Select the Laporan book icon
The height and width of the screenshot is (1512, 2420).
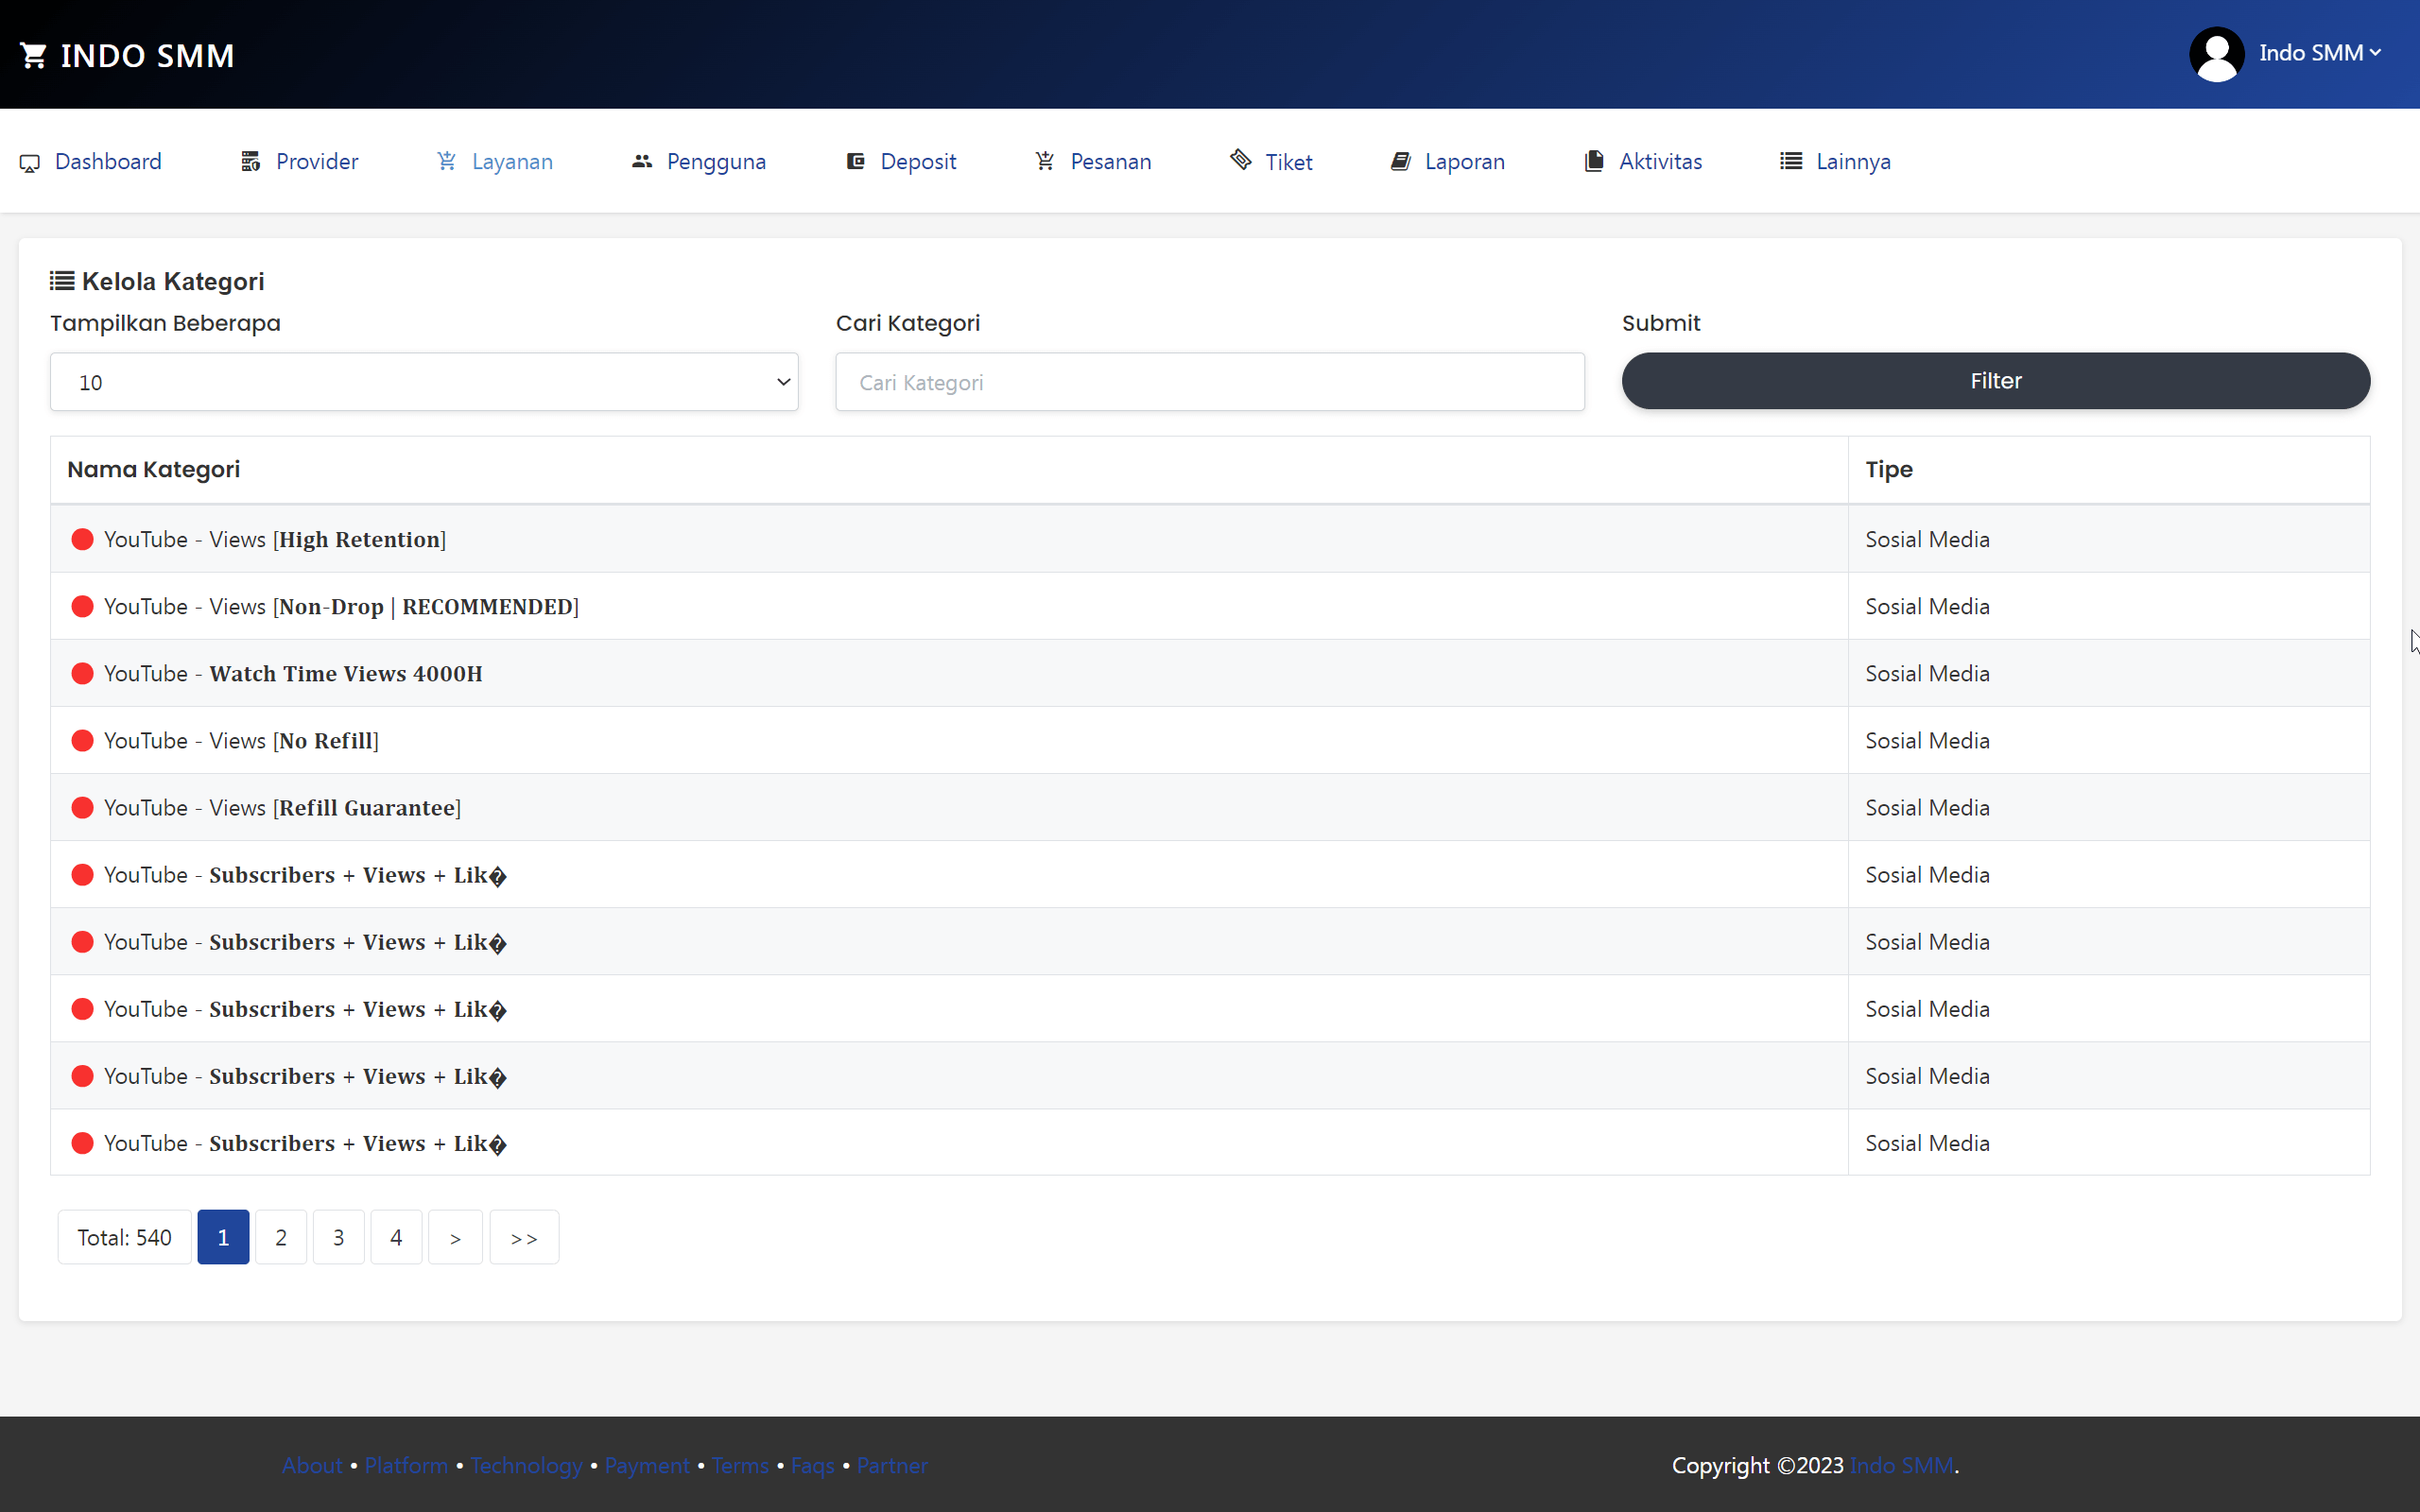(x=1402, y=160)
